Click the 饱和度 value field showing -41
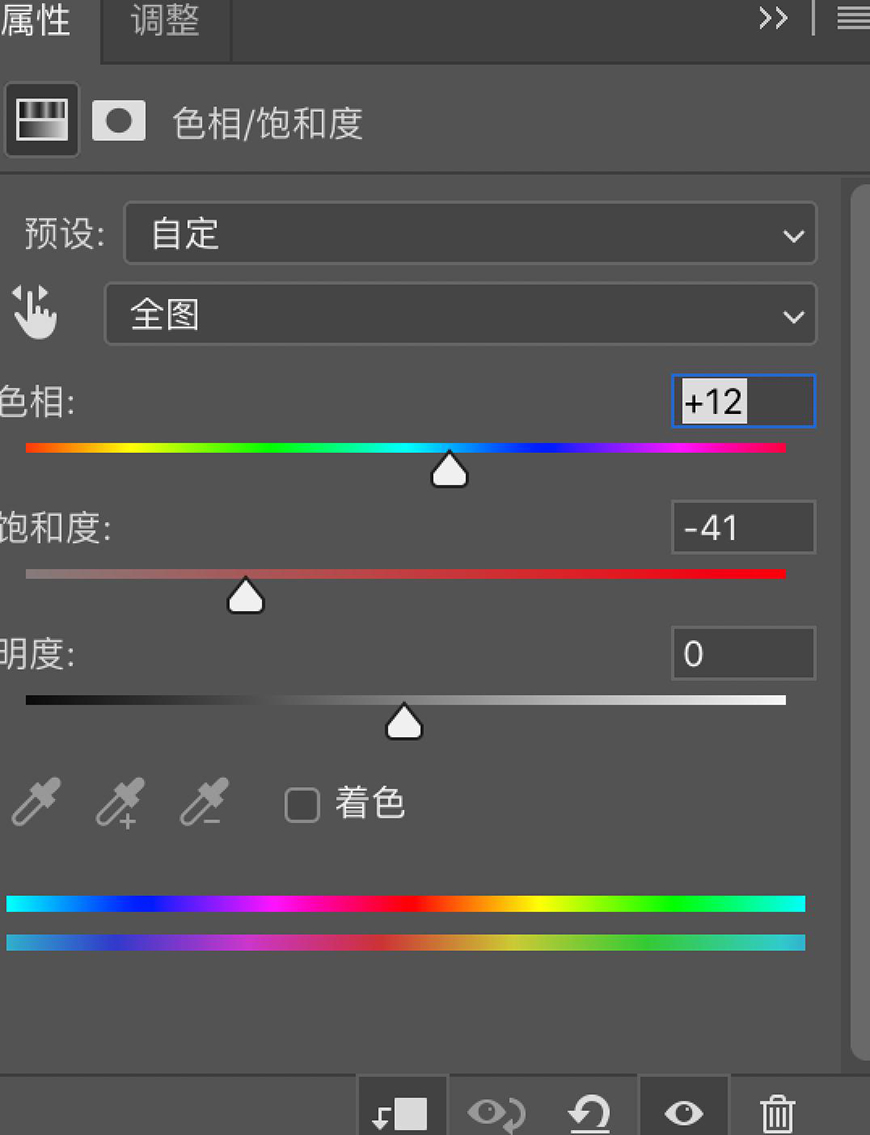This screenshot has height=1135, width=870. pos(743,528)
